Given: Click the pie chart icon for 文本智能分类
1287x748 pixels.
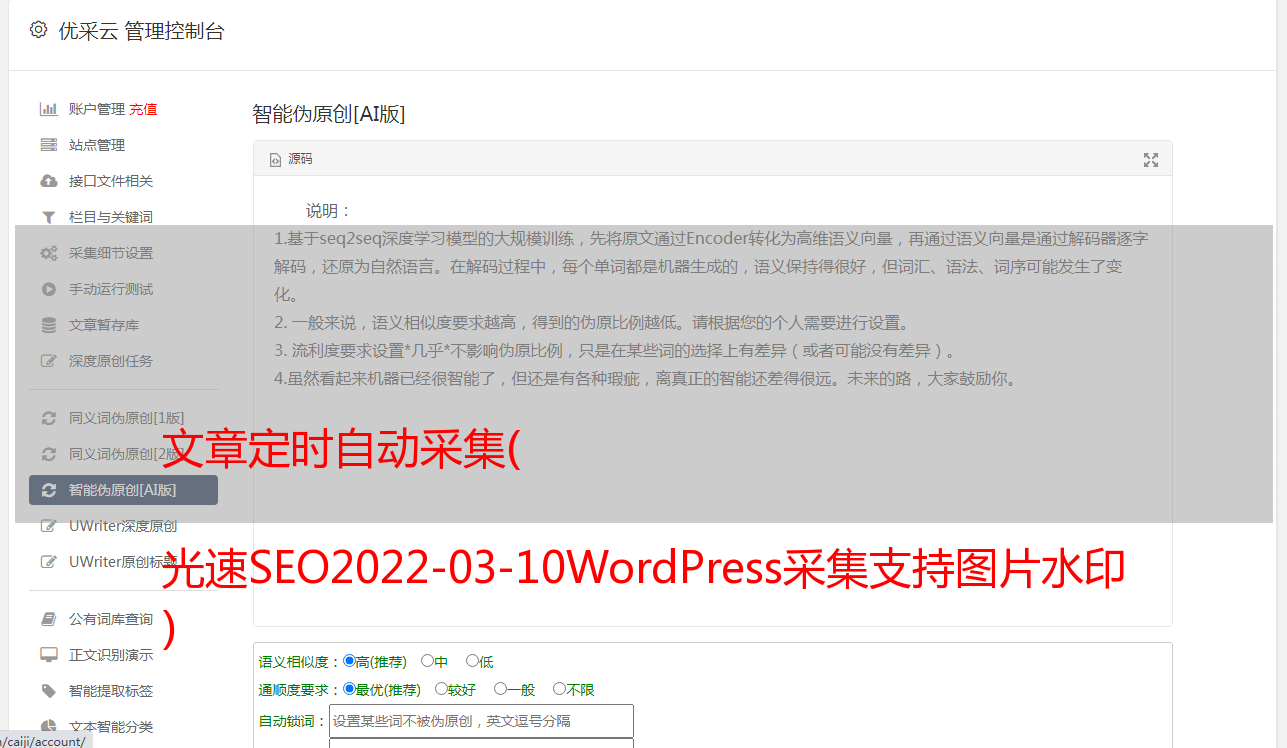Looking at the screenshot, I should (48, 727).
